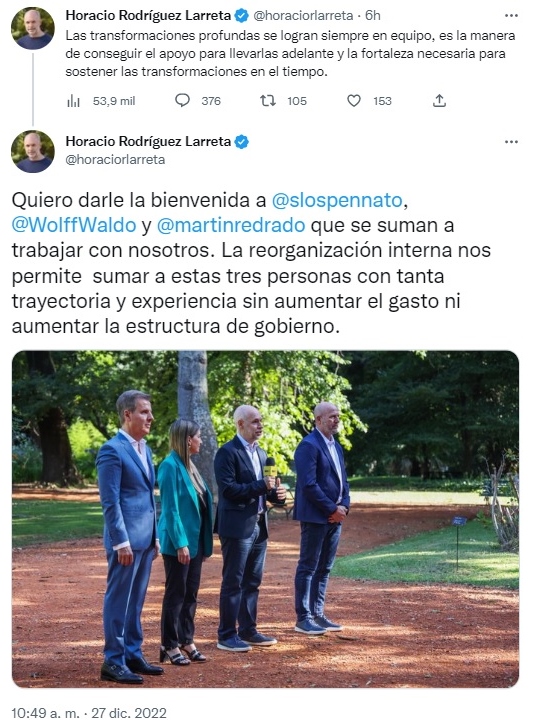Open more options menu on first tweet
Viewport: 533px width, 720px height.
coord(511,16)
